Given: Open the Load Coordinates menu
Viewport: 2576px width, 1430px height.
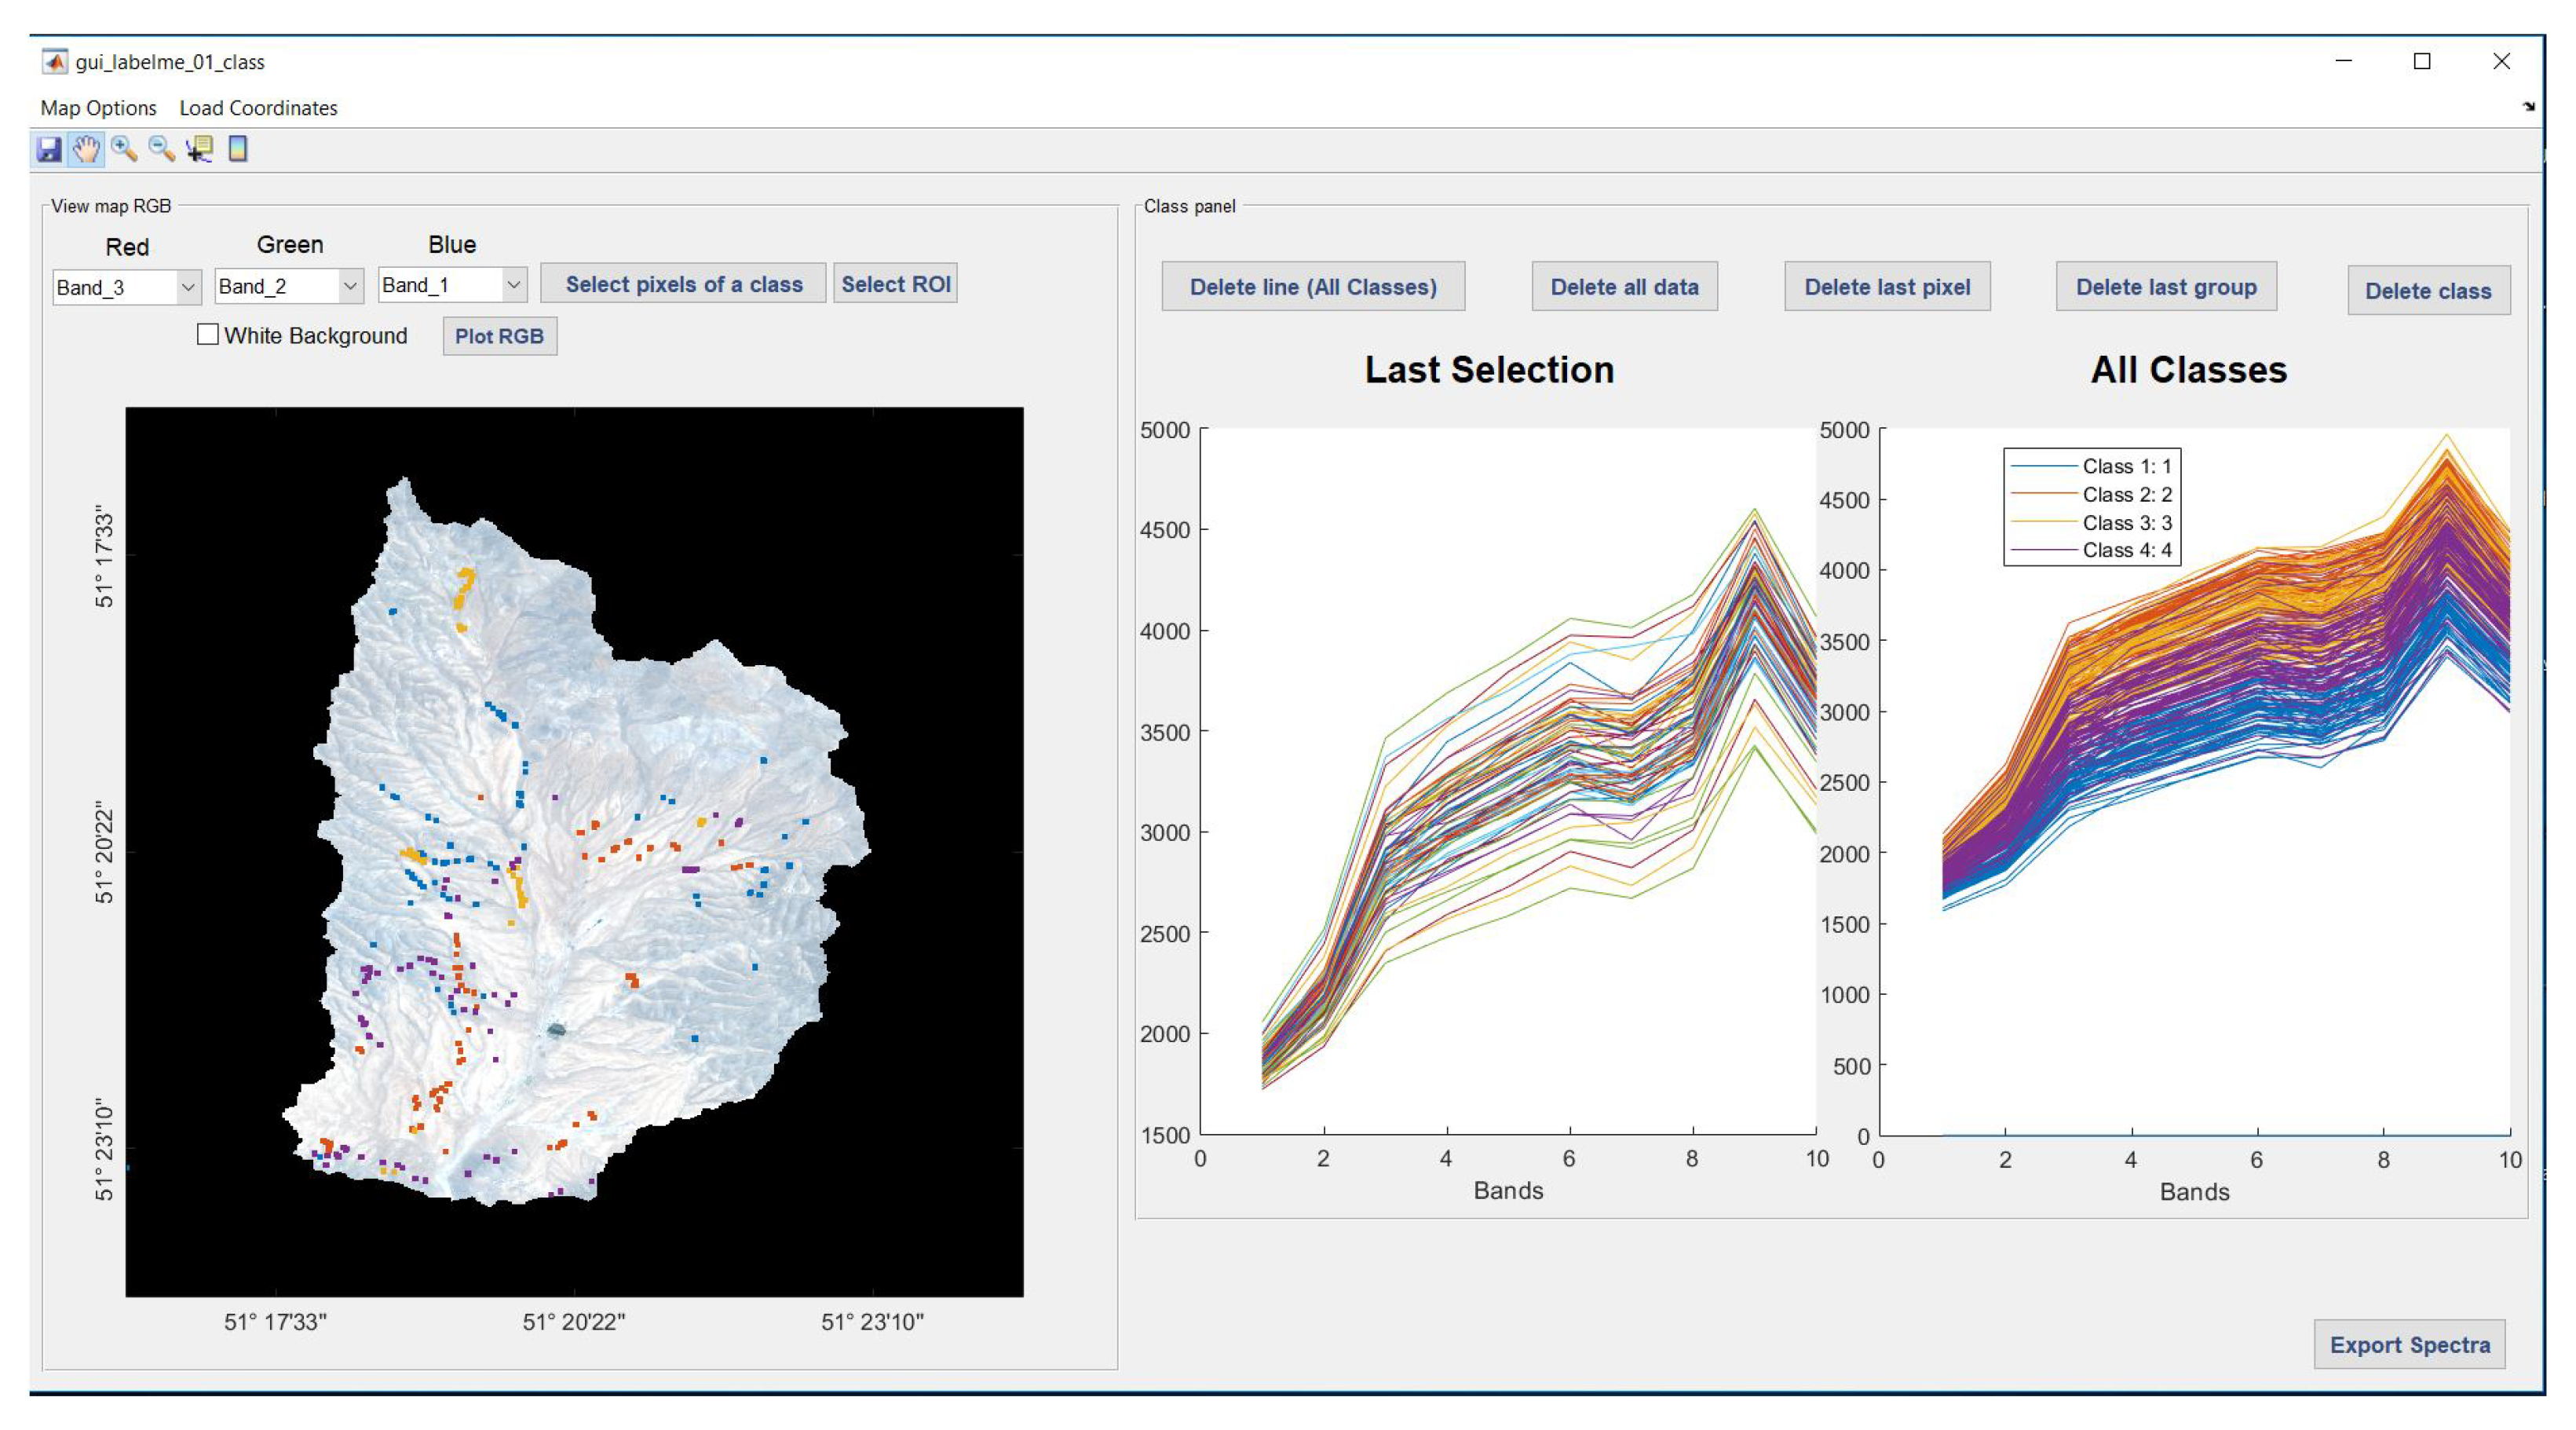Looking at the screenshot, I should (258, 108).
